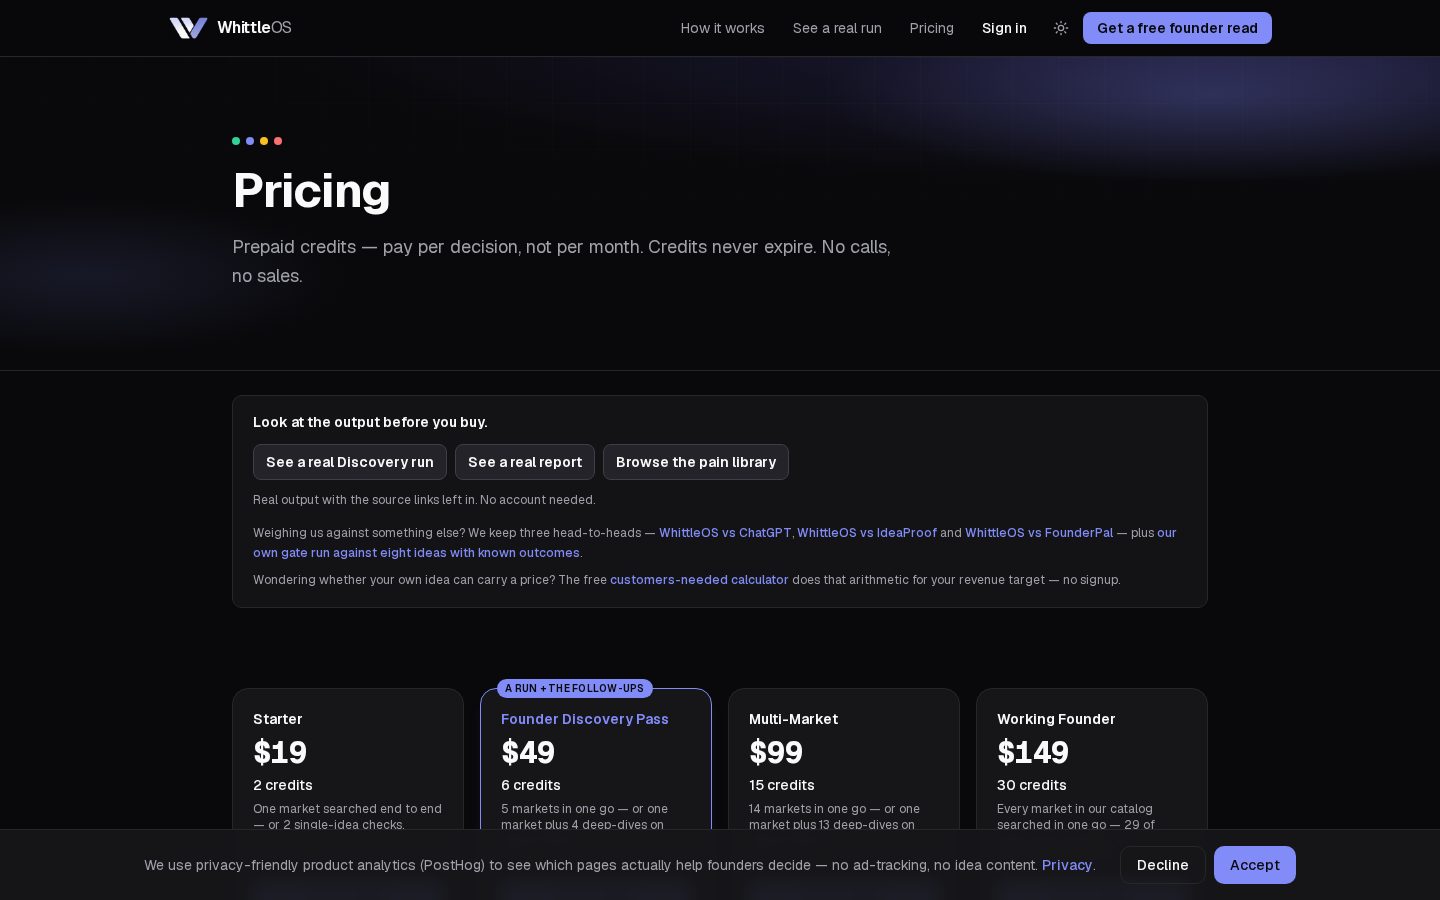Select the Working Founder plan title
Viewport: 1440px width, 900px height.
click(1056, 719)
